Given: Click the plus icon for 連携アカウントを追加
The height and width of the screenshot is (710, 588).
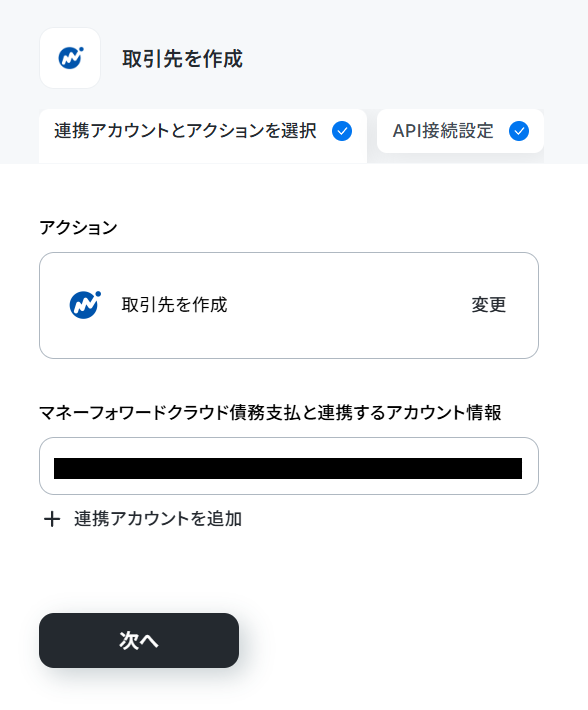Looking at the screenshot, I should [x=52, y=519].
